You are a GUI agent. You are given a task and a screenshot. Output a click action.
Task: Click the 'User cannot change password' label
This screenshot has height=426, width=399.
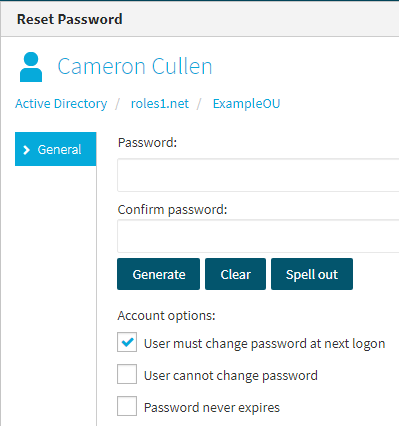[231, 375]
